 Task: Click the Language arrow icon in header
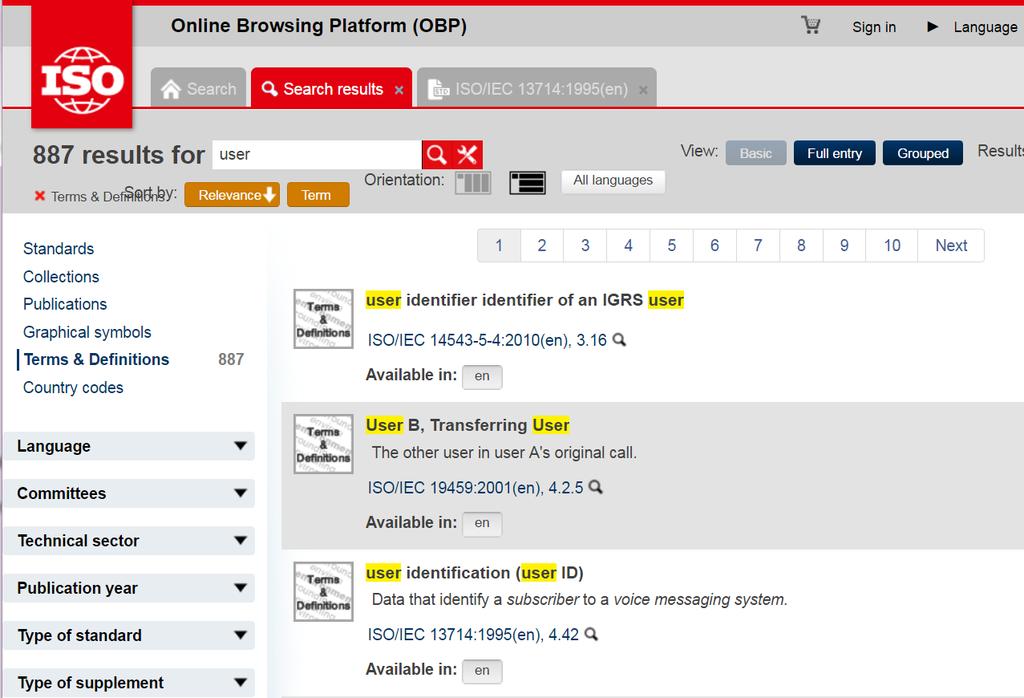point(933,27)
